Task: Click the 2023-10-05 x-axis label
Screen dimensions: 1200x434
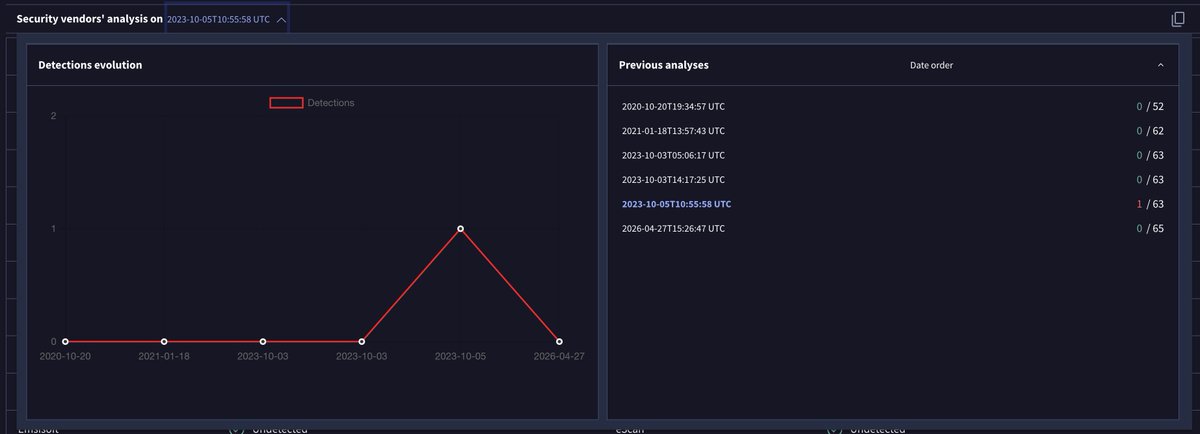Action: pos(460,355)
